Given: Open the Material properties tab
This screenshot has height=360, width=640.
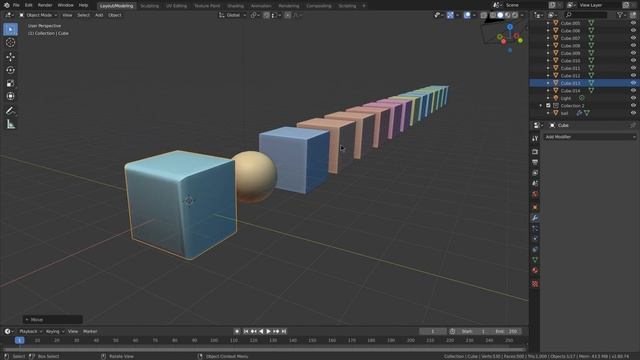Looking at the screenshot, I should 535,271.
